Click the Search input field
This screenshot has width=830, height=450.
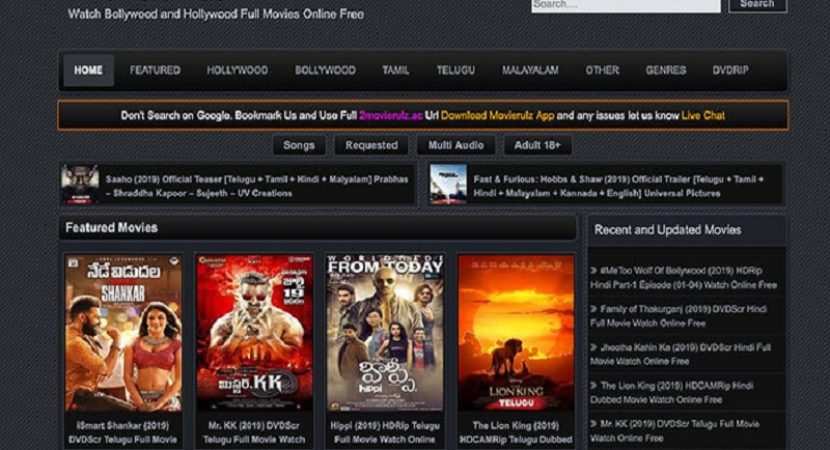click(626, 5)
